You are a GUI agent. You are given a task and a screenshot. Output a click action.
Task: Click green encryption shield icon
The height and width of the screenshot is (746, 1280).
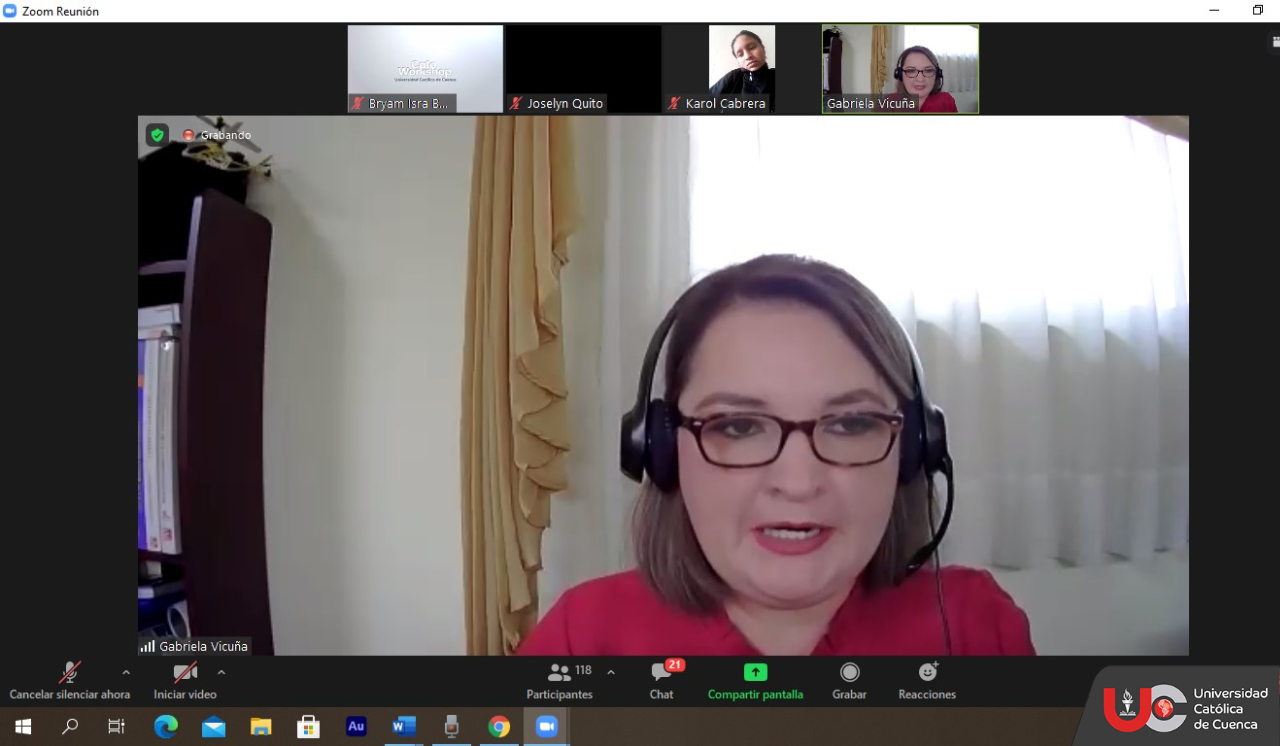tap(157, 135)
